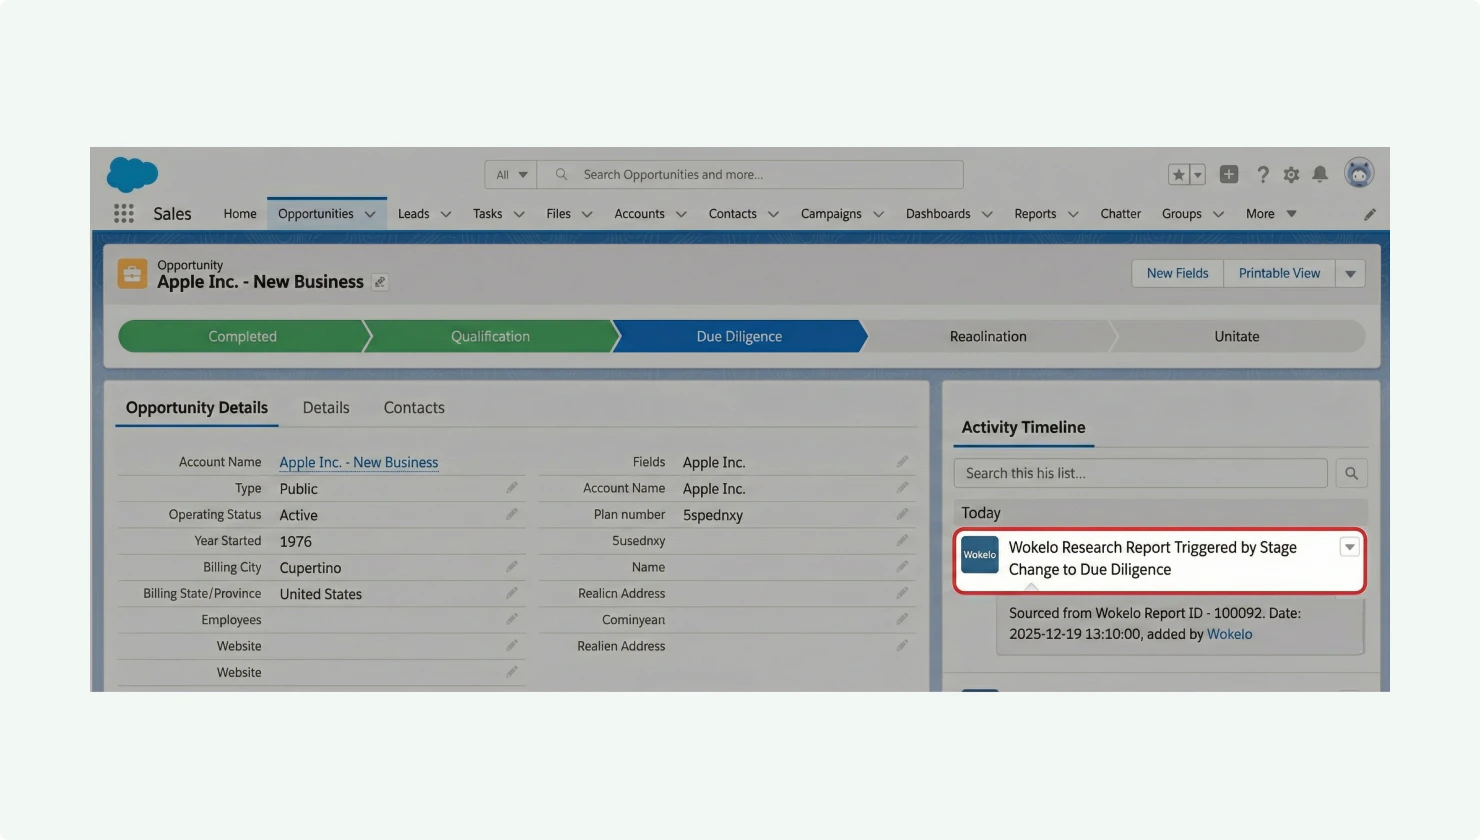This screenshot has width=1480, height=840.
Task: Open the Chatter nav tab
Action: [x=1120, y=214]
